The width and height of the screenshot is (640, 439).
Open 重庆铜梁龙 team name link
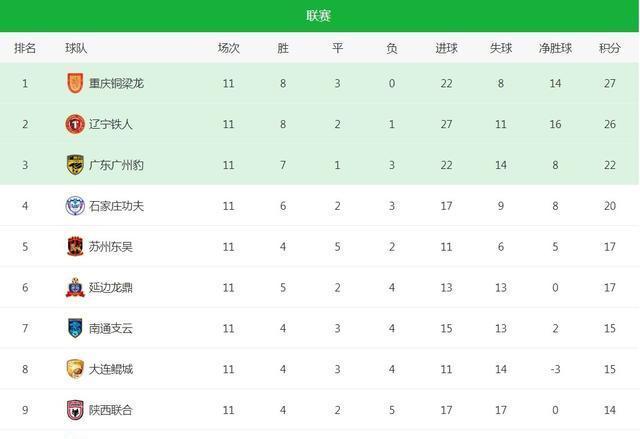coord(116,83)
